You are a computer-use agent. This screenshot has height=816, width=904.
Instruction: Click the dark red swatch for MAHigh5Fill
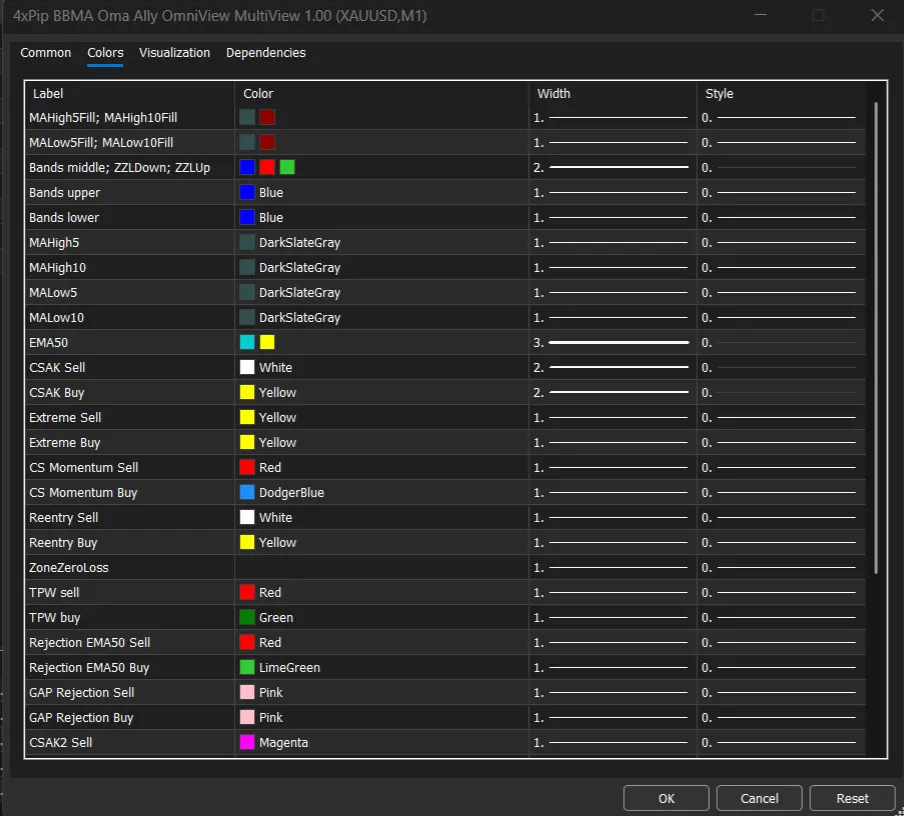coord(267,118)
